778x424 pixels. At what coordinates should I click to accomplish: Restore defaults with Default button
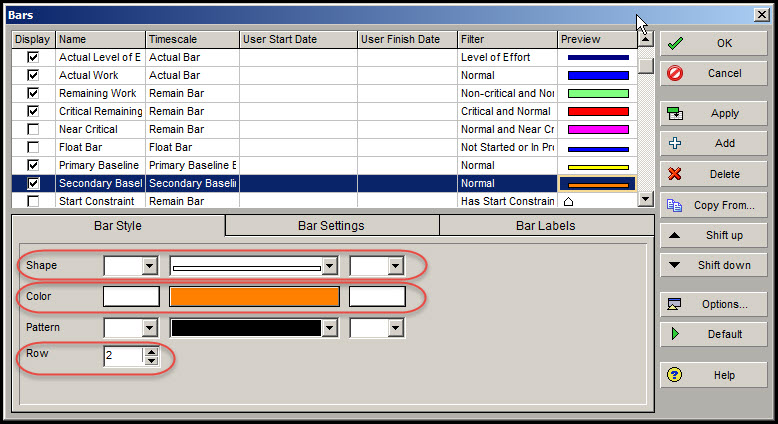712,334
